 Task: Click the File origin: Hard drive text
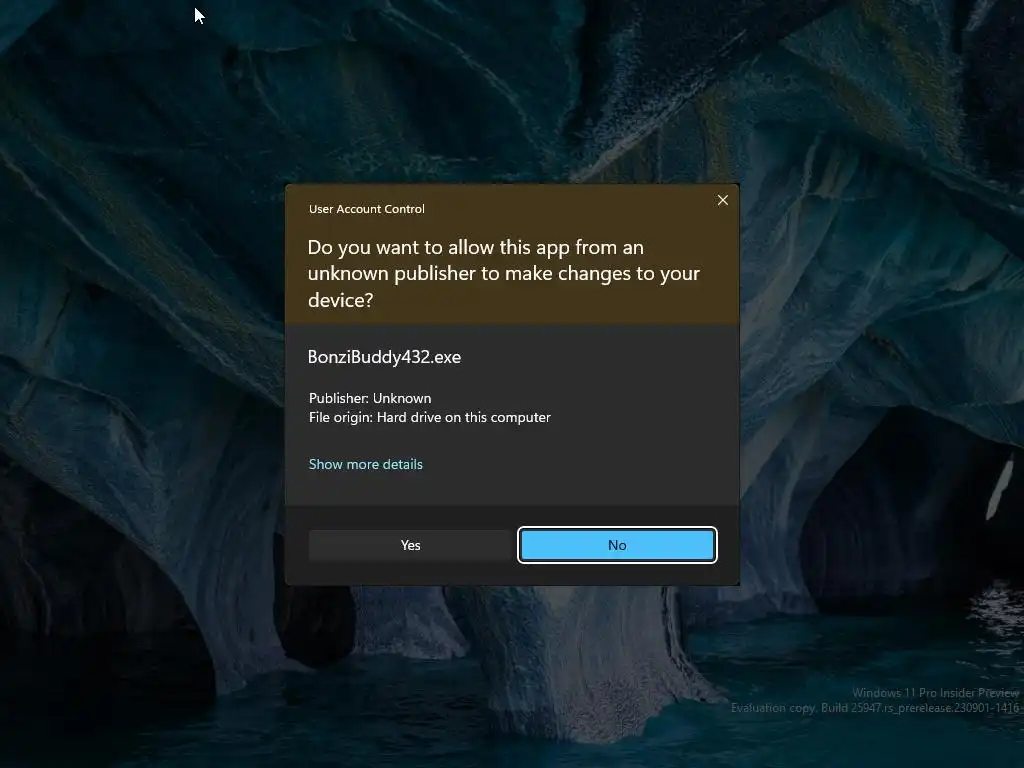coord(430,417)
